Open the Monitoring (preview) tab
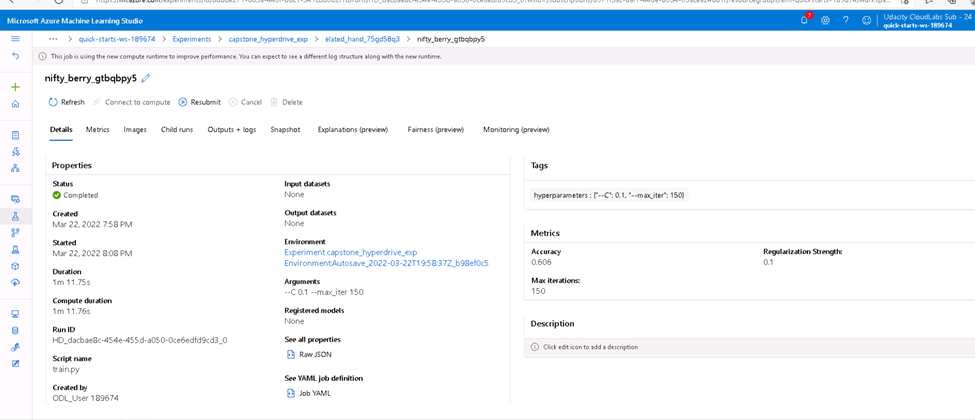The width and height of the screenshot is (975, 420). pyautogui.click(x=516, y=129)
